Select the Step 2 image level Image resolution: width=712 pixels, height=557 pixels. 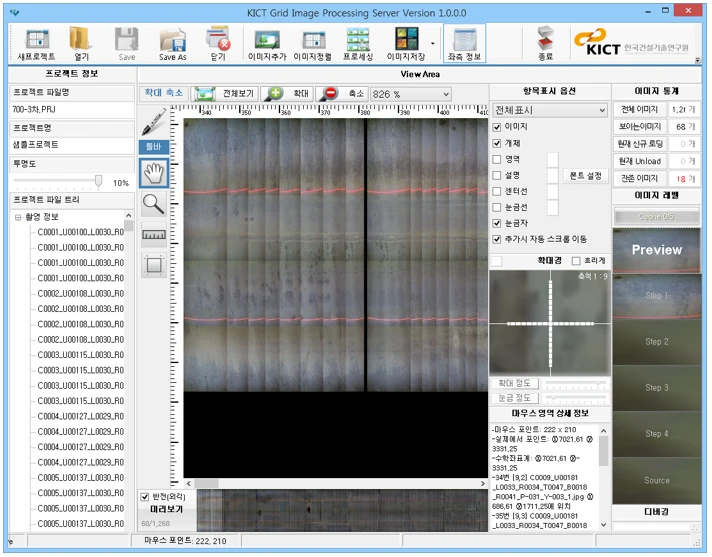[657, 342]
